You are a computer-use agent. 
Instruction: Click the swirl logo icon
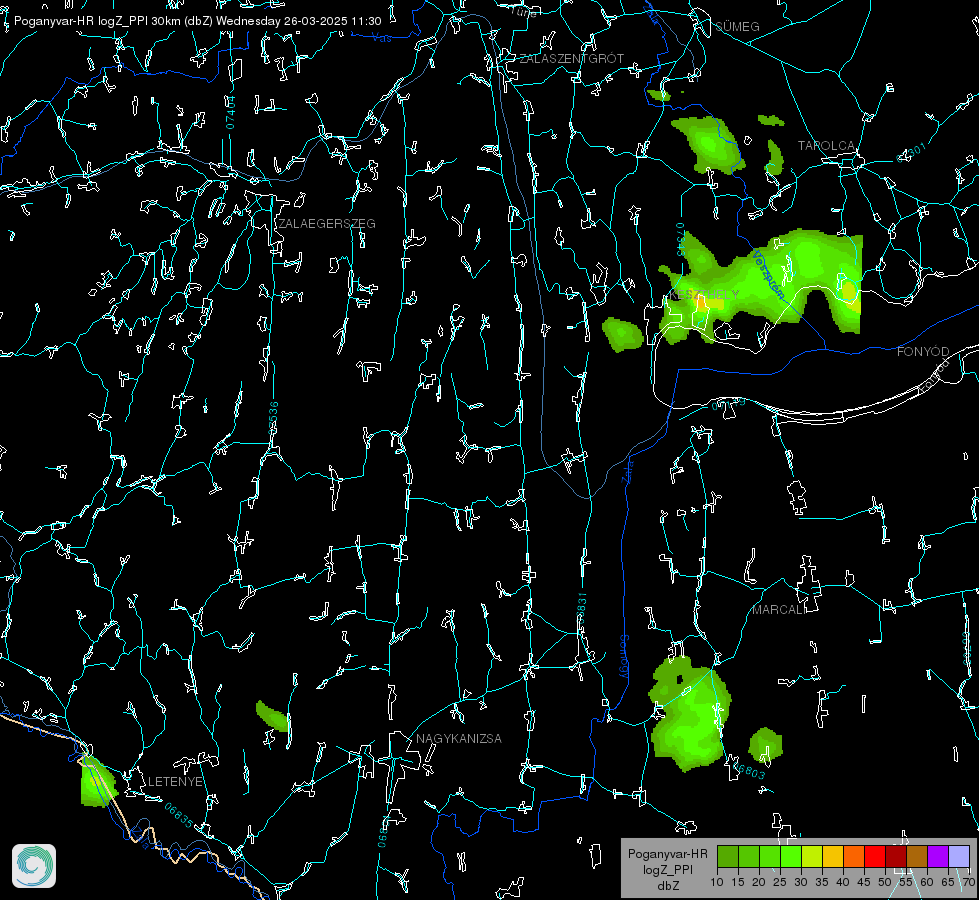pyautogui.click(x=34, y=866)
